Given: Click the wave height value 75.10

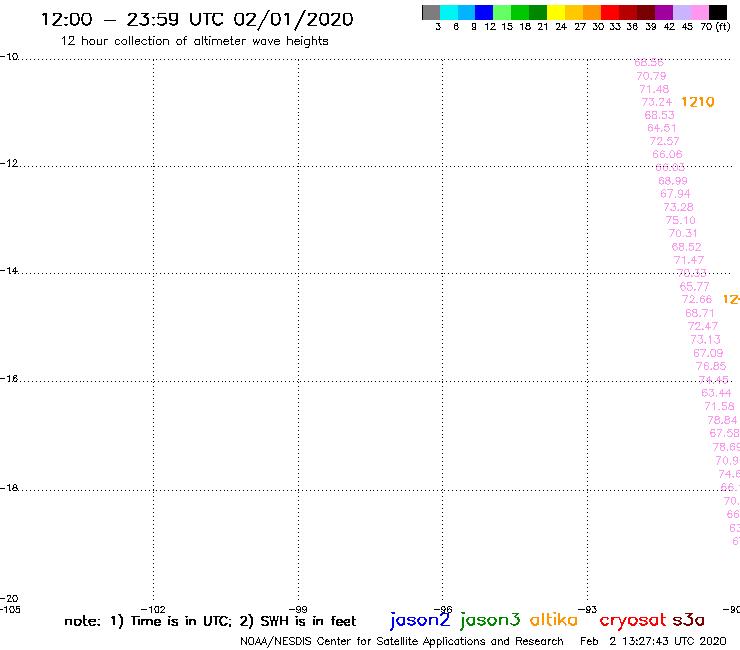Looking at the screenshot, I should coord(681,220).
